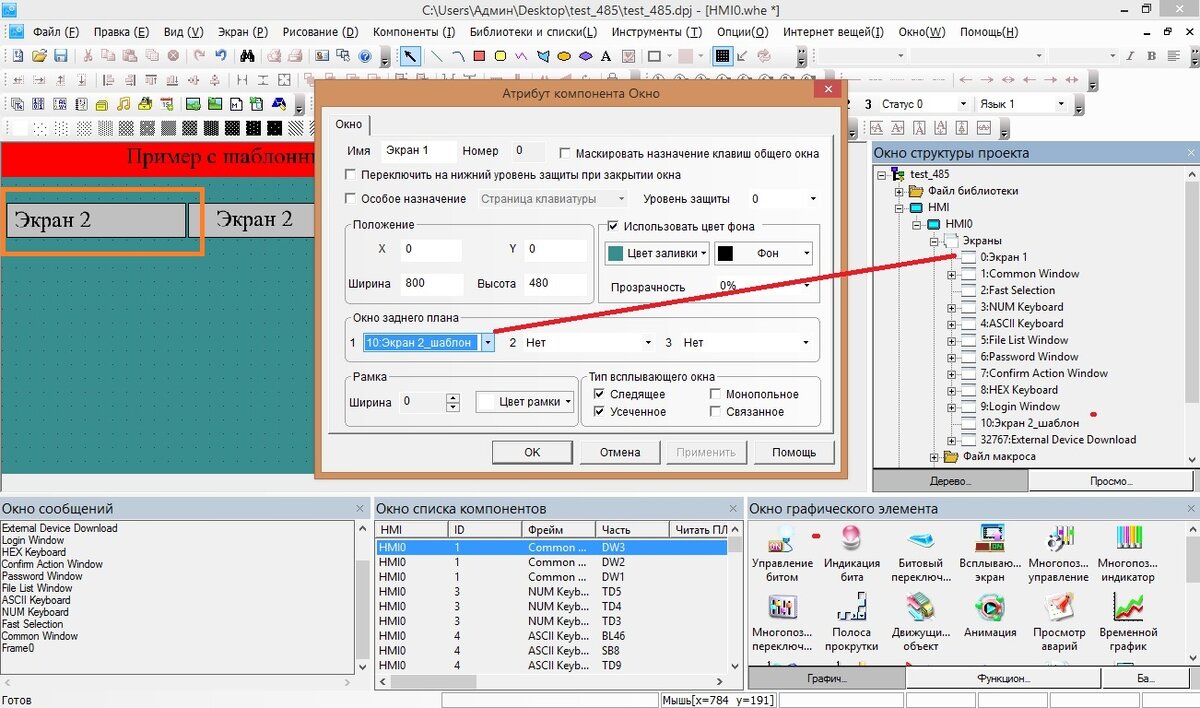The height and width of the screenshot is (708, 1200).
Task: Open 'Цвет заливки' color picker
Action: tap(658, 254)
